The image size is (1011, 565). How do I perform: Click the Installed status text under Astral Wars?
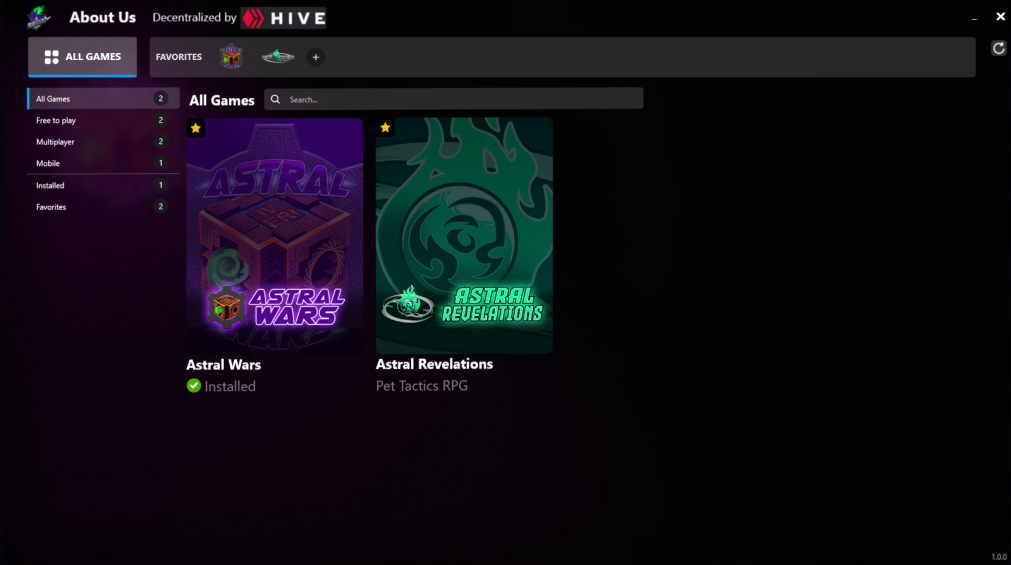pos(230,386)
